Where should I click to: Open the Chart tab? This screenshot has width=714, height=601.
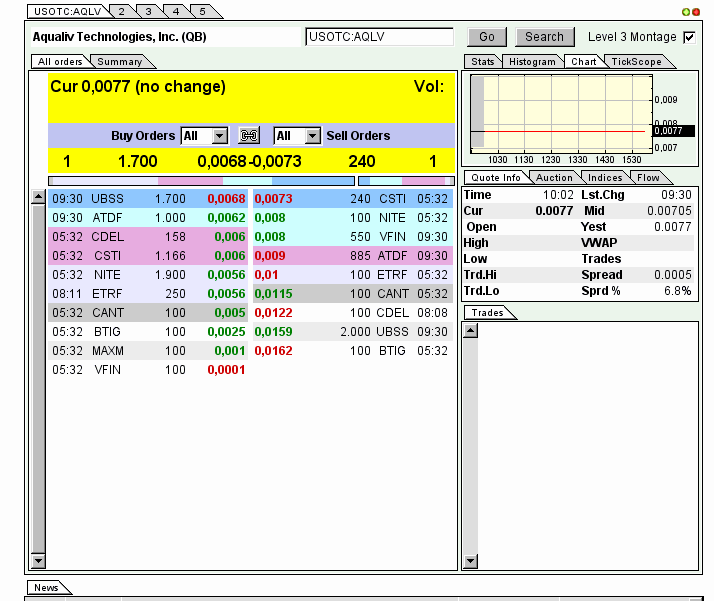point(583,61)
